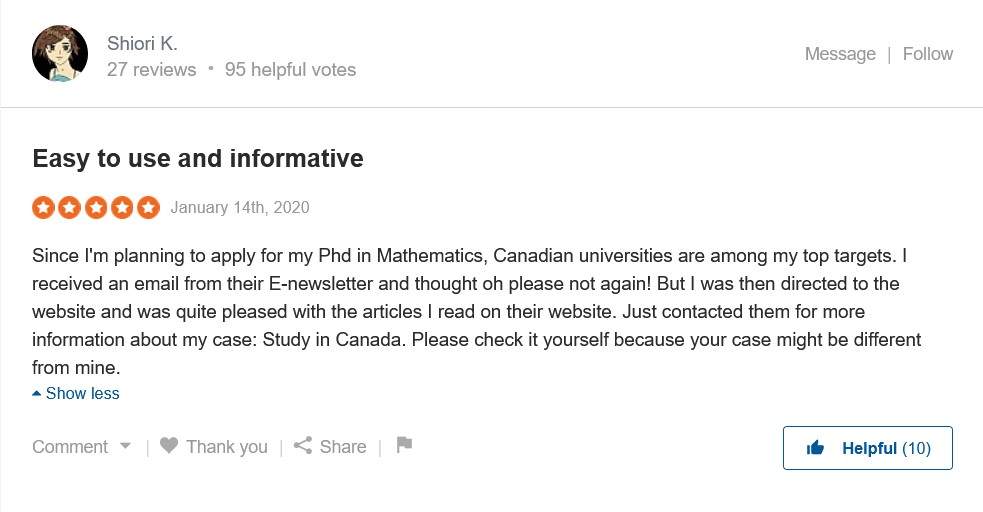The width and height of the screenshot is (983, 512).
Task: Mark the review Helpful (10)
Action: [x=868, y=448]
